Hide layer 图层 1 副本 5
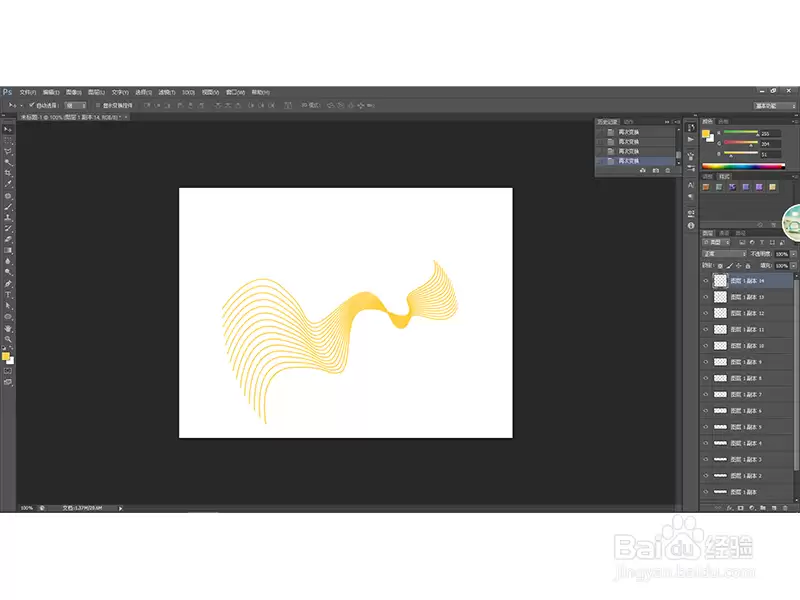Screen dimensions: 800x600 pos(706,427)
